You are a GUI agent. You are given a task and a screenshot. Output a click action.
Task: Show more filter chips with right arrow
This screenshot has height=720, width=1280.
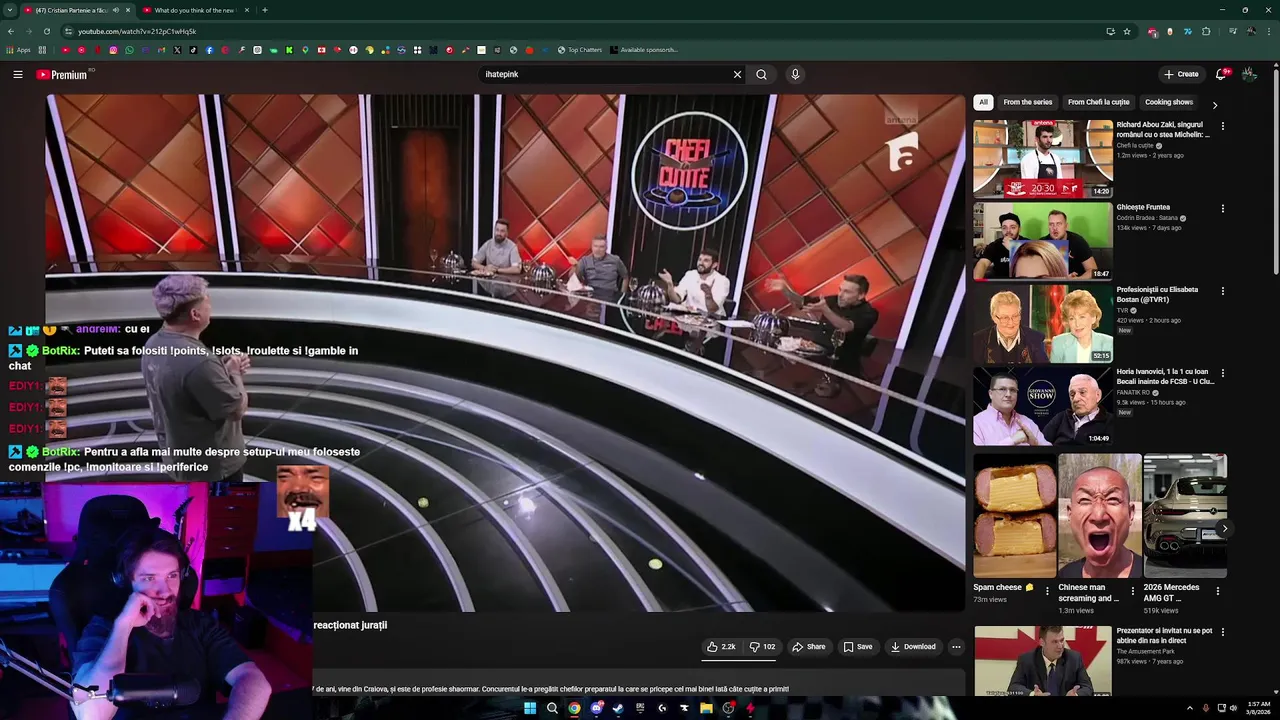click(1215, 104)
